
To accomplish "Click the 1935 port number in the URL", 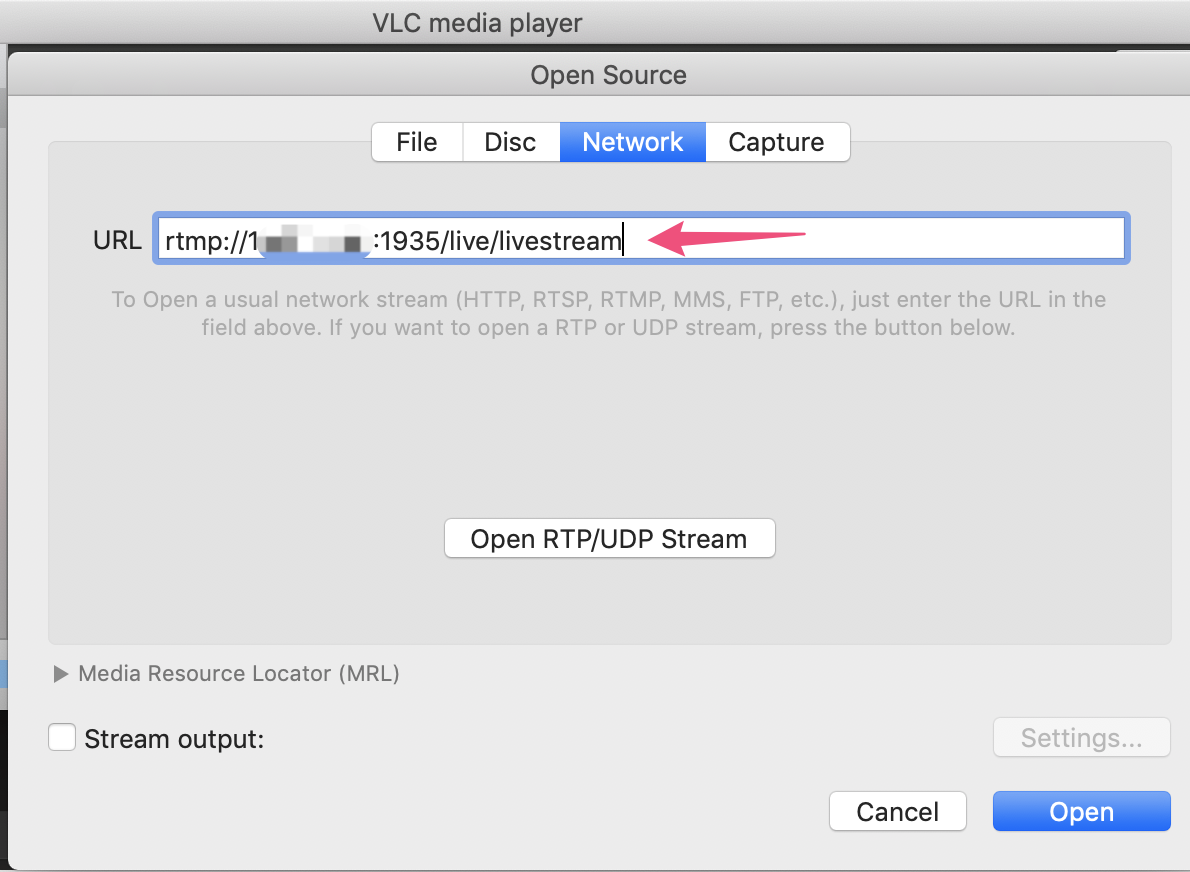I will point(410,241).
